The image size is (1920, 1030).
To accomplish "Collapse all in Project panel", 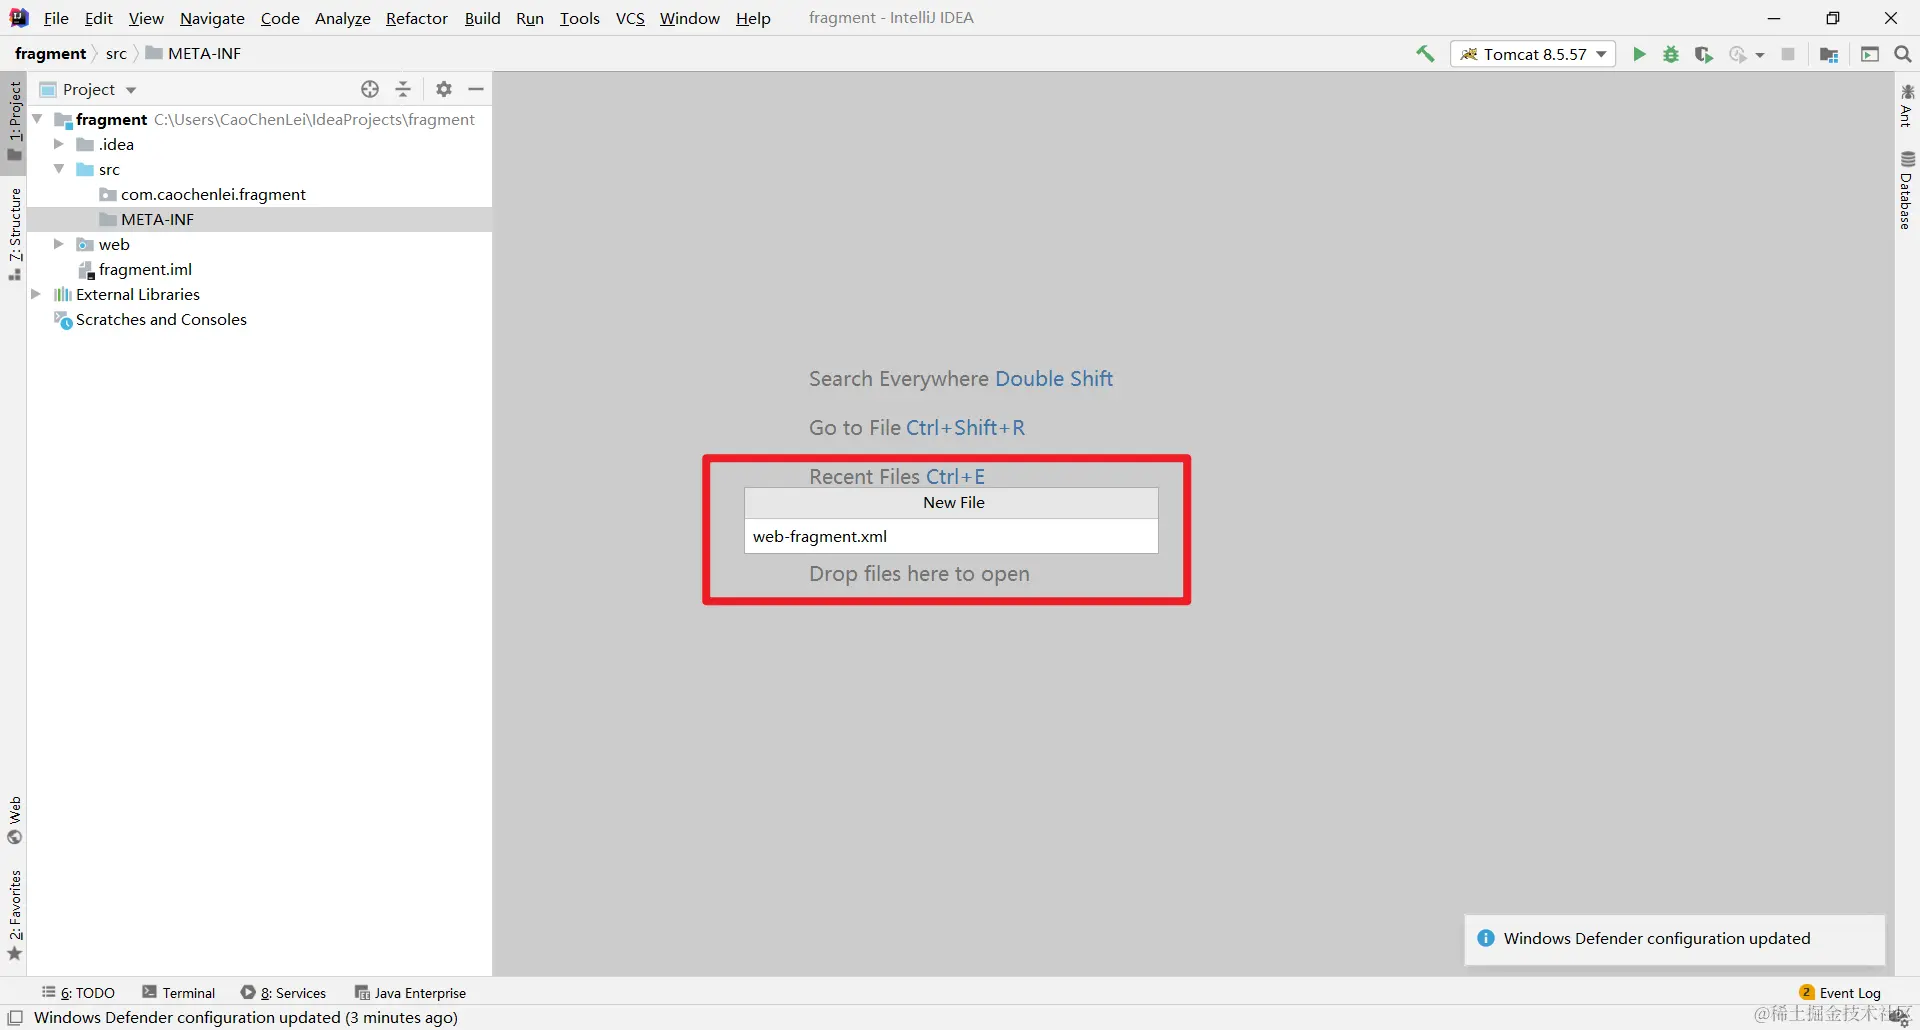I will click(403, 89).
